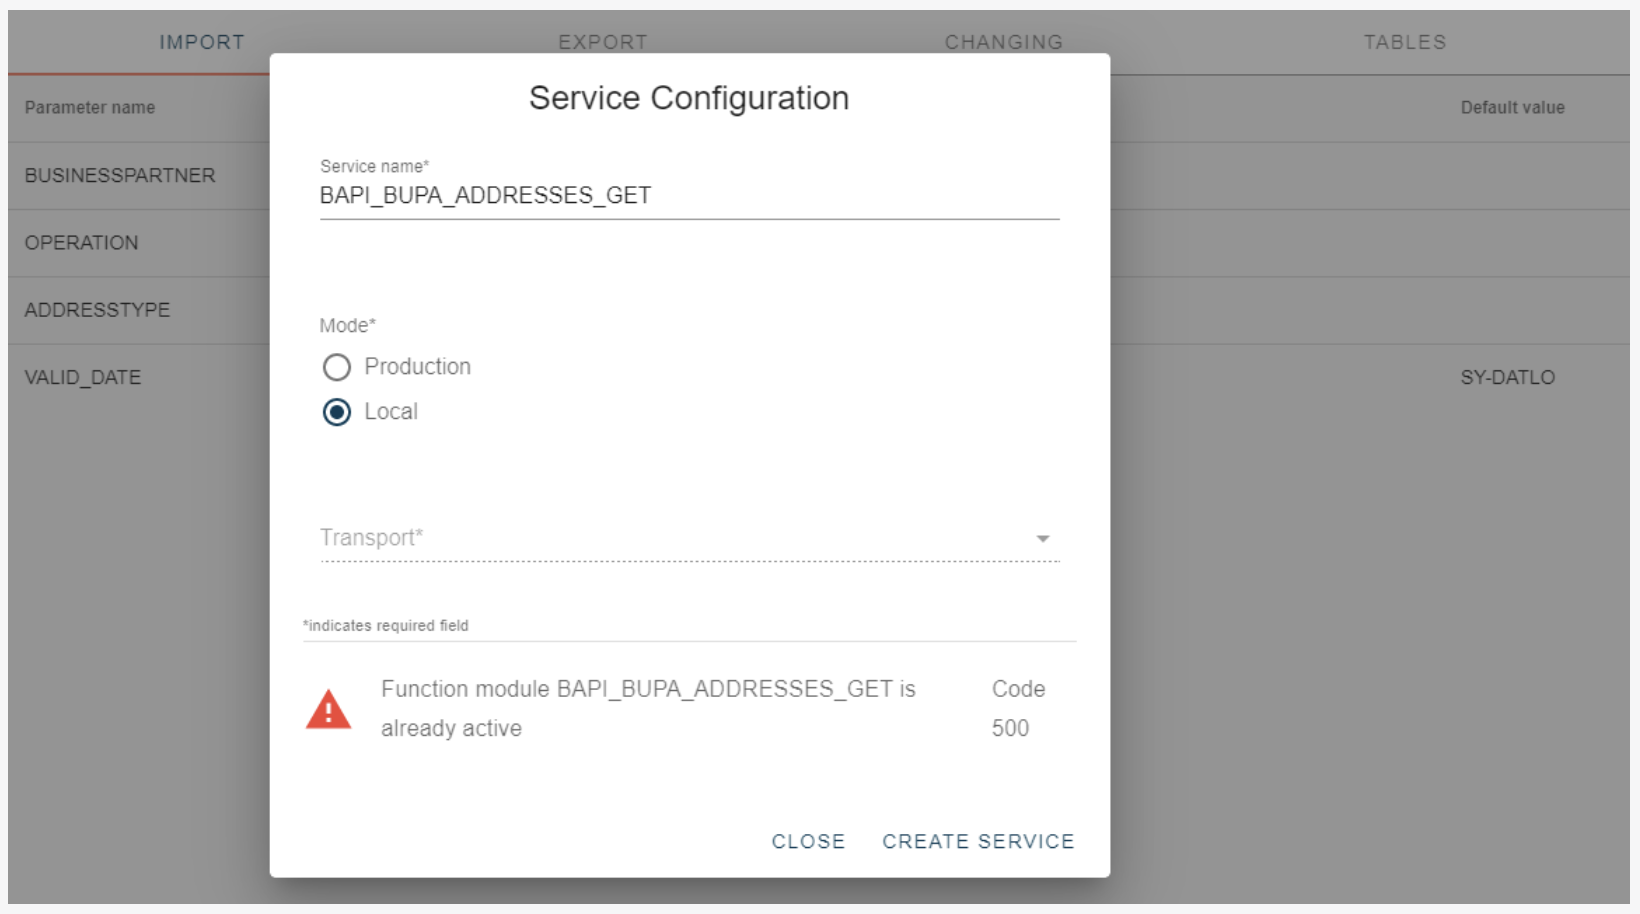Click the Transport dropdown arrow
This screenshot has height=914, width=1640.
click(x=1043, y=539)
